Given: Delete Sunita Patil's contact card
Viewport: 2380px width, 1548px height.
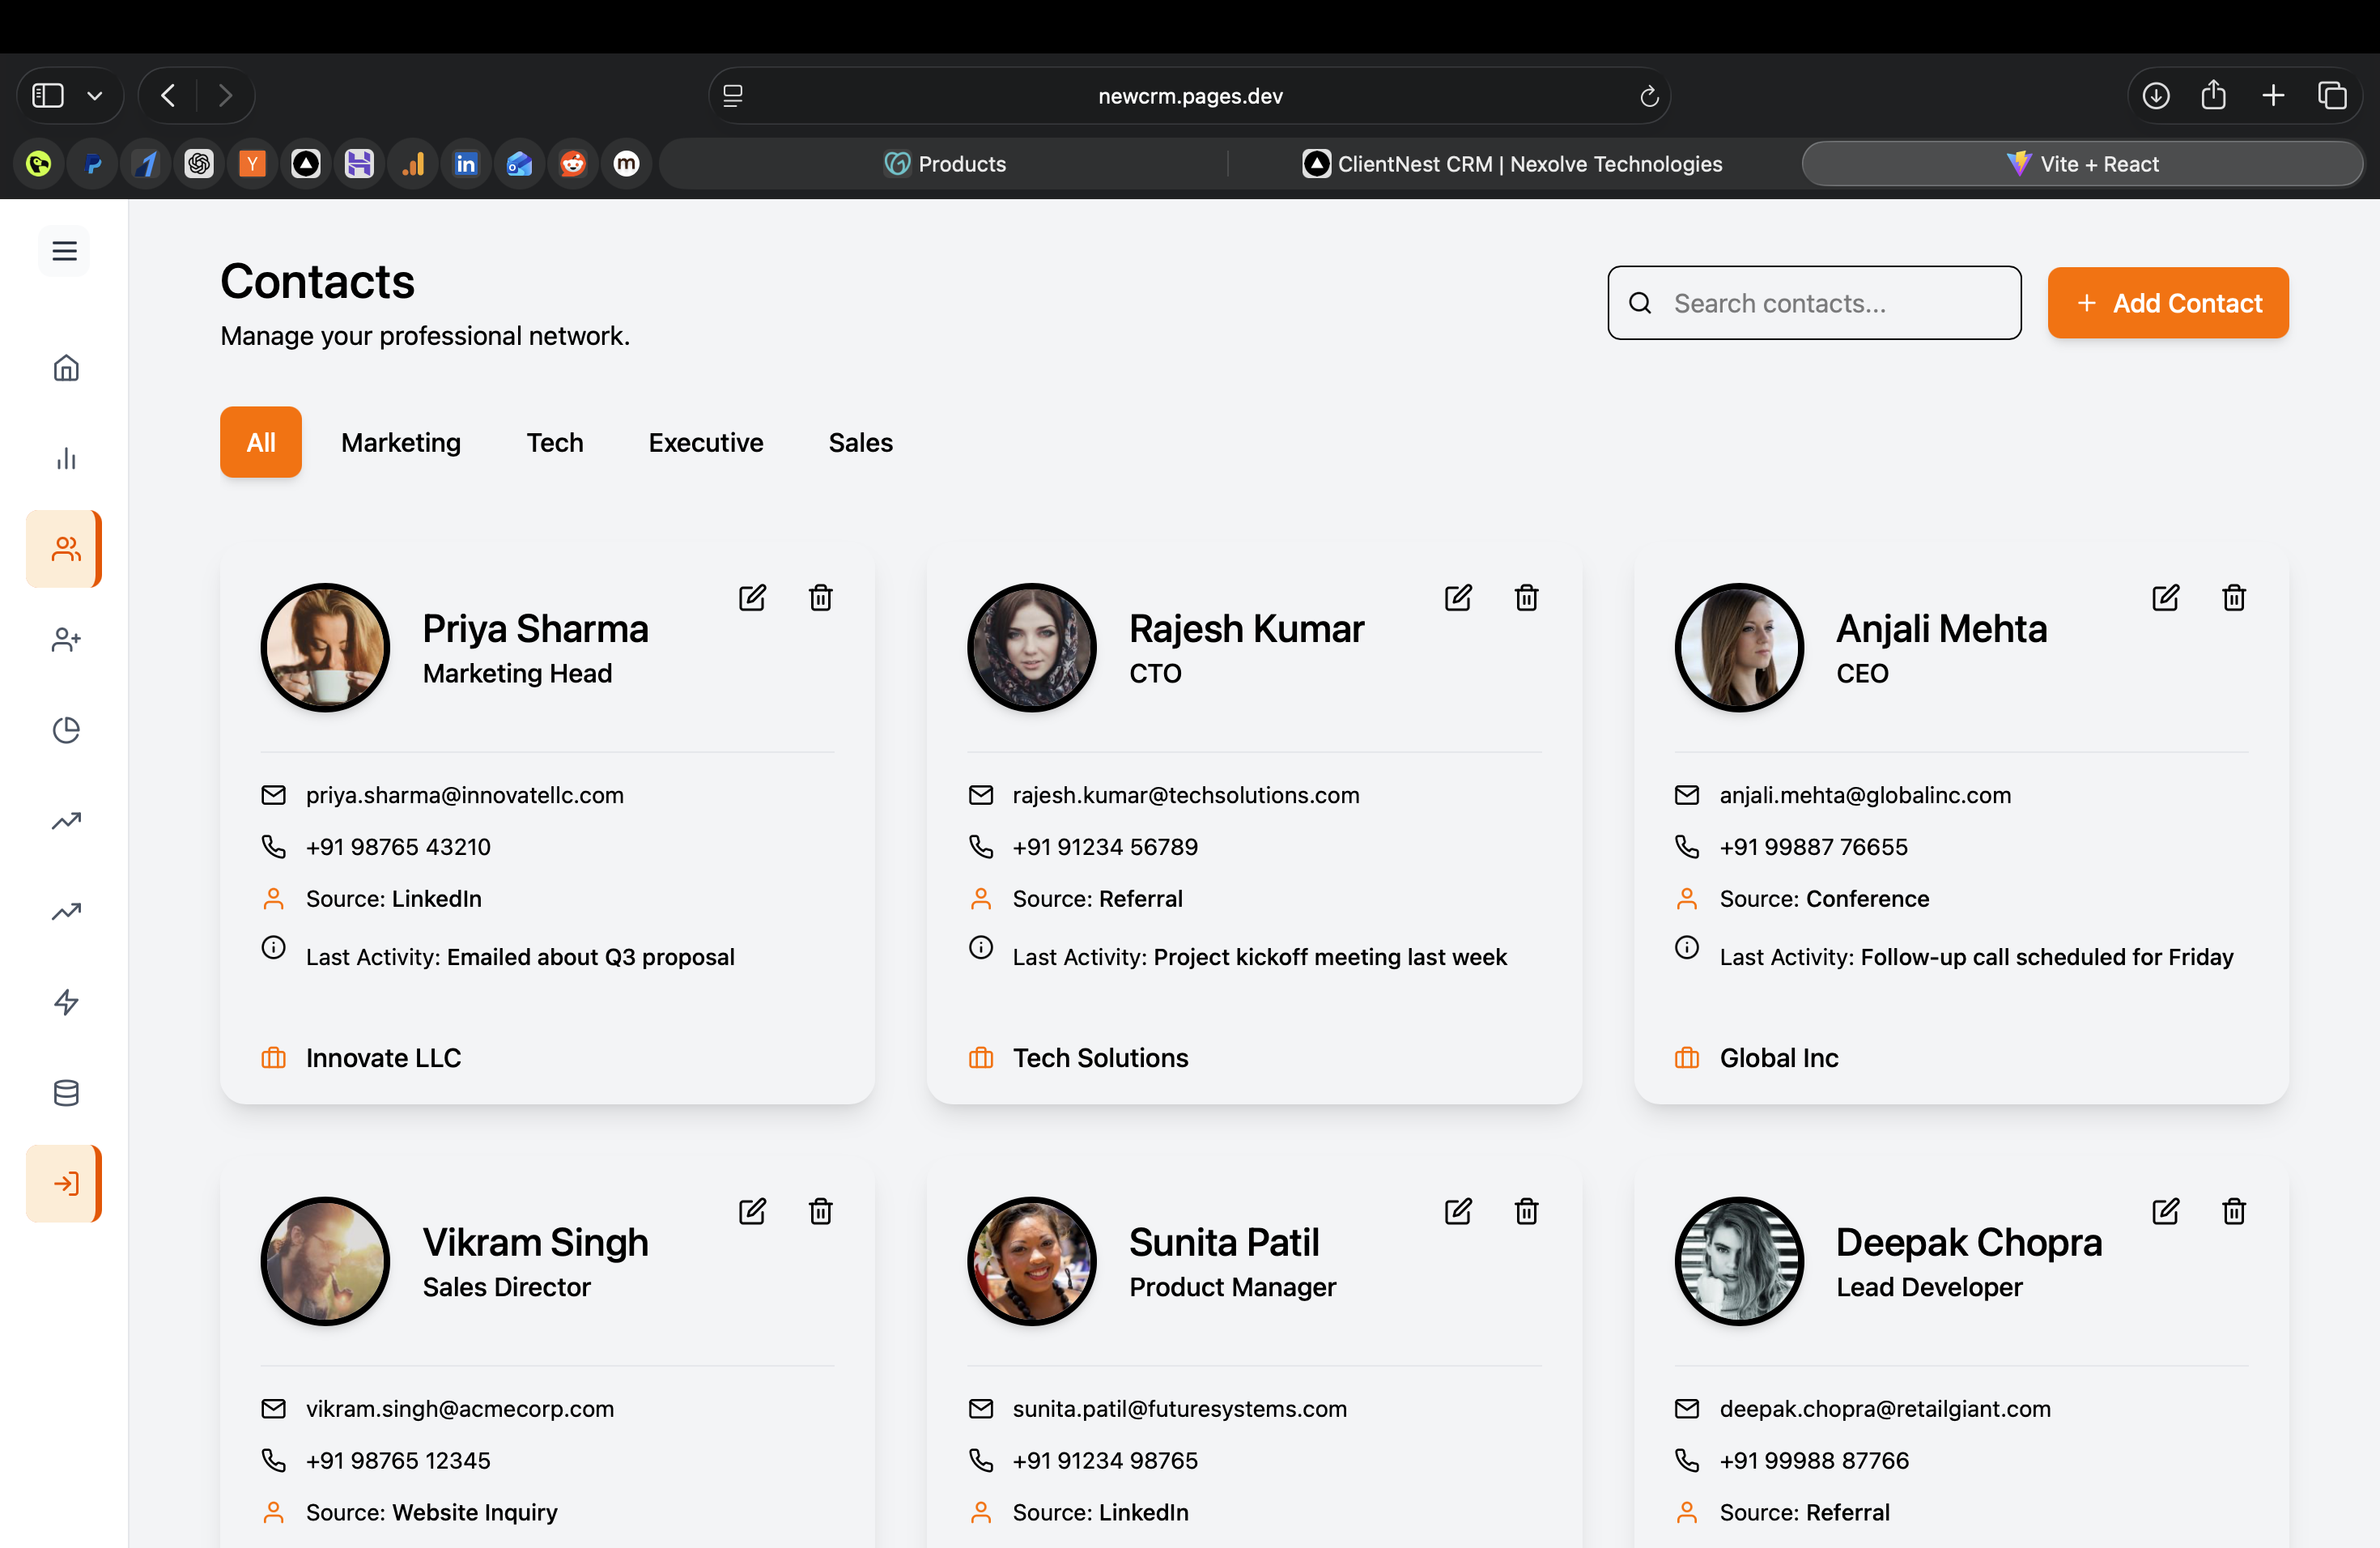Looking at the screenshot, I should 1526,1211.
